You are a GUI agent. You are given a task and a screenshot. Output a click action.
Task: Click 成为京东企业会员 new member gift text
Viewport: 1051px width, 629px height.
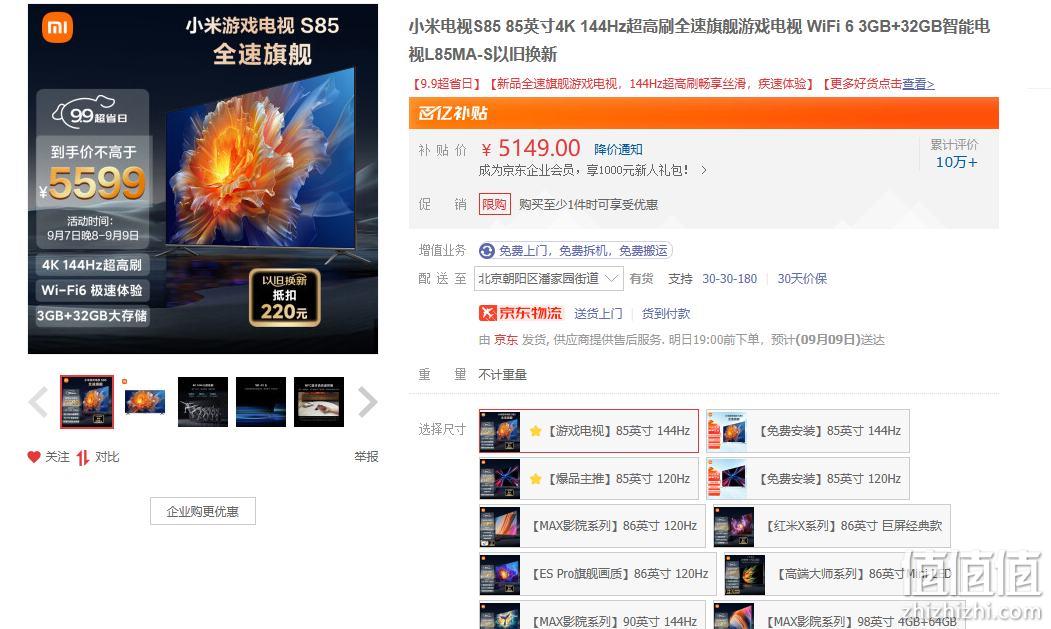(x=584, y=170)
